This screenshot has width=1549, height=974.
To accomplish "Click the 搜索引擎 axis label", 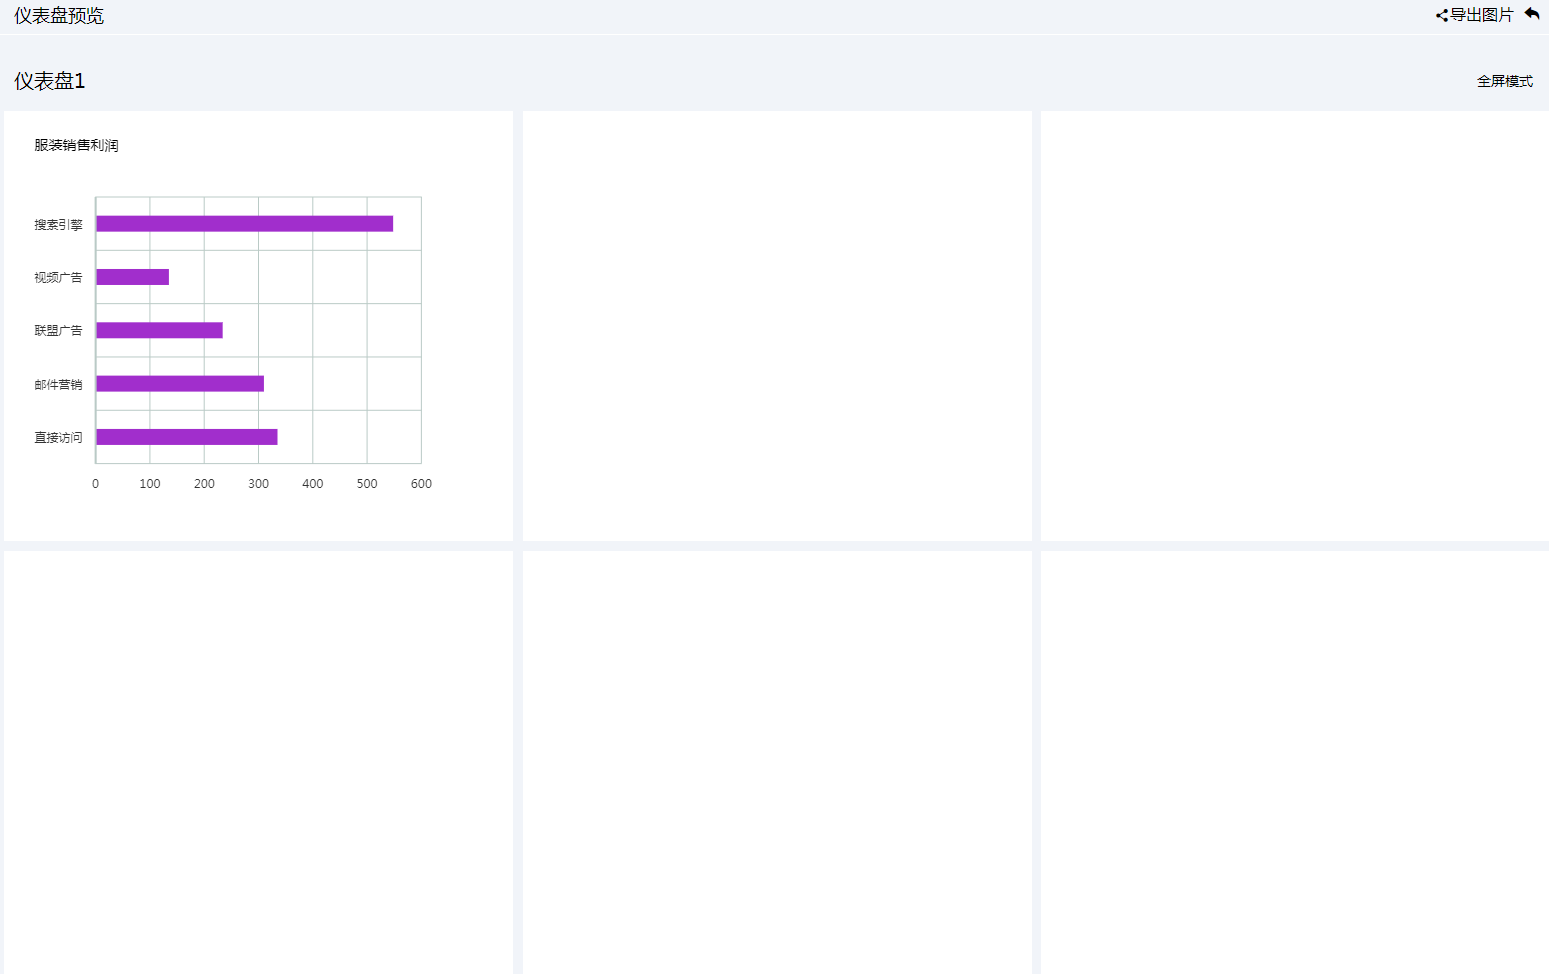I will pyautogui.click(x=58, y=225).
